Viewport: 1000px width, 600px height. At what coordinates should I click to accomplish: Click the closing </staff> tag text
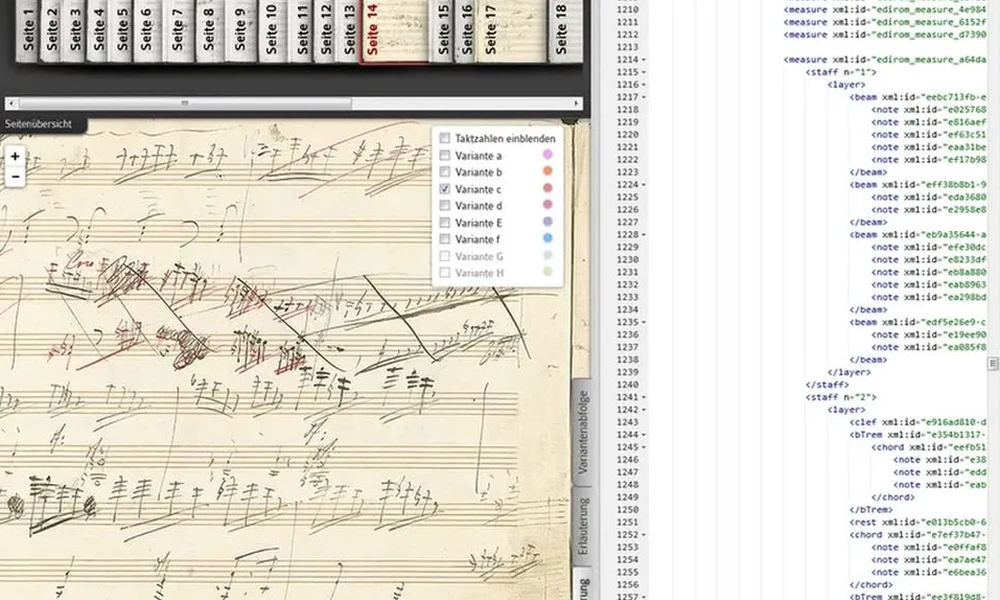827,384
